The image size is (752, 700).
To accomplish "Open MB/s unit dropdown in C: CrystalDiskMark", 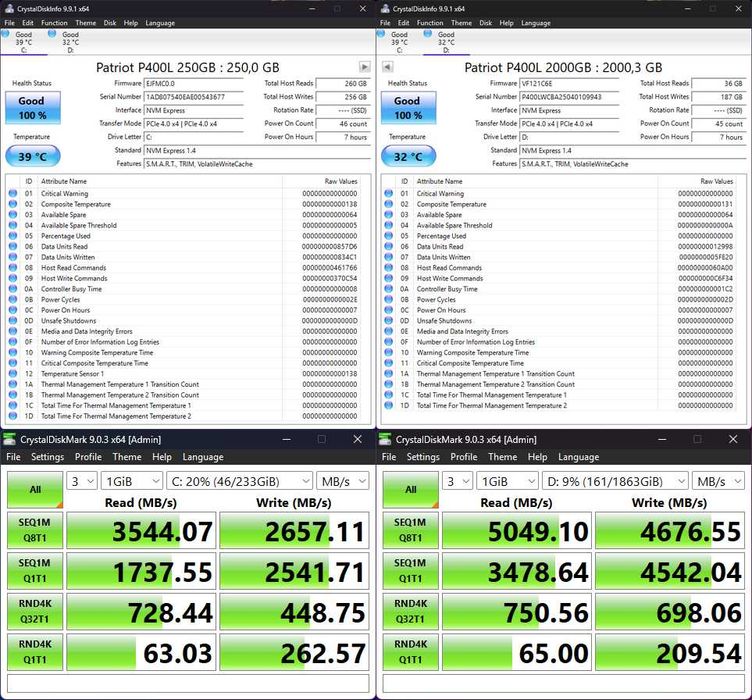I will point(343,481).
